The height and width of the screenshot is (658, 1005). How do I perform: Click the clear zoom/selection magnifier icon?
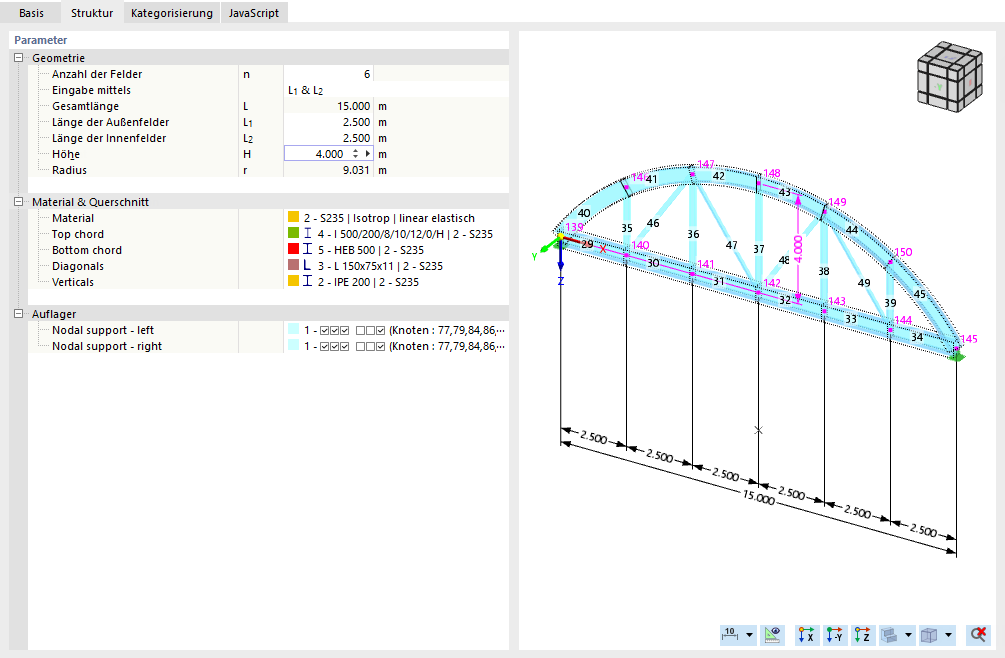click(978, 635)
